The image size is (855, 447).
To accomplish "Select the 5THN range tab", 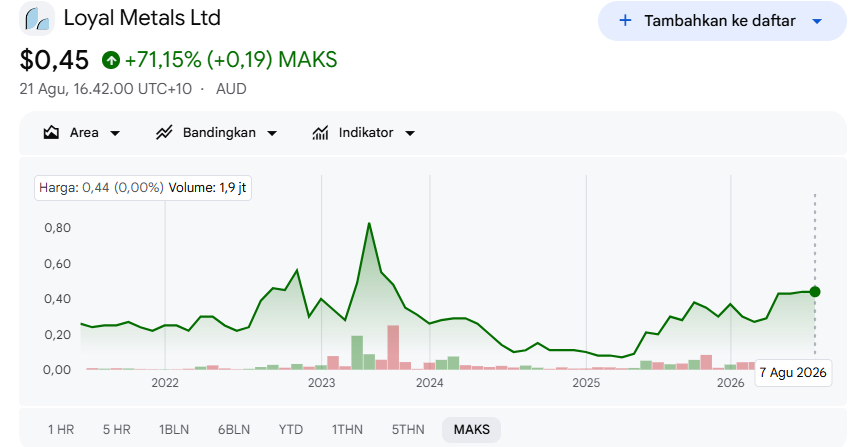I will 408,430.
